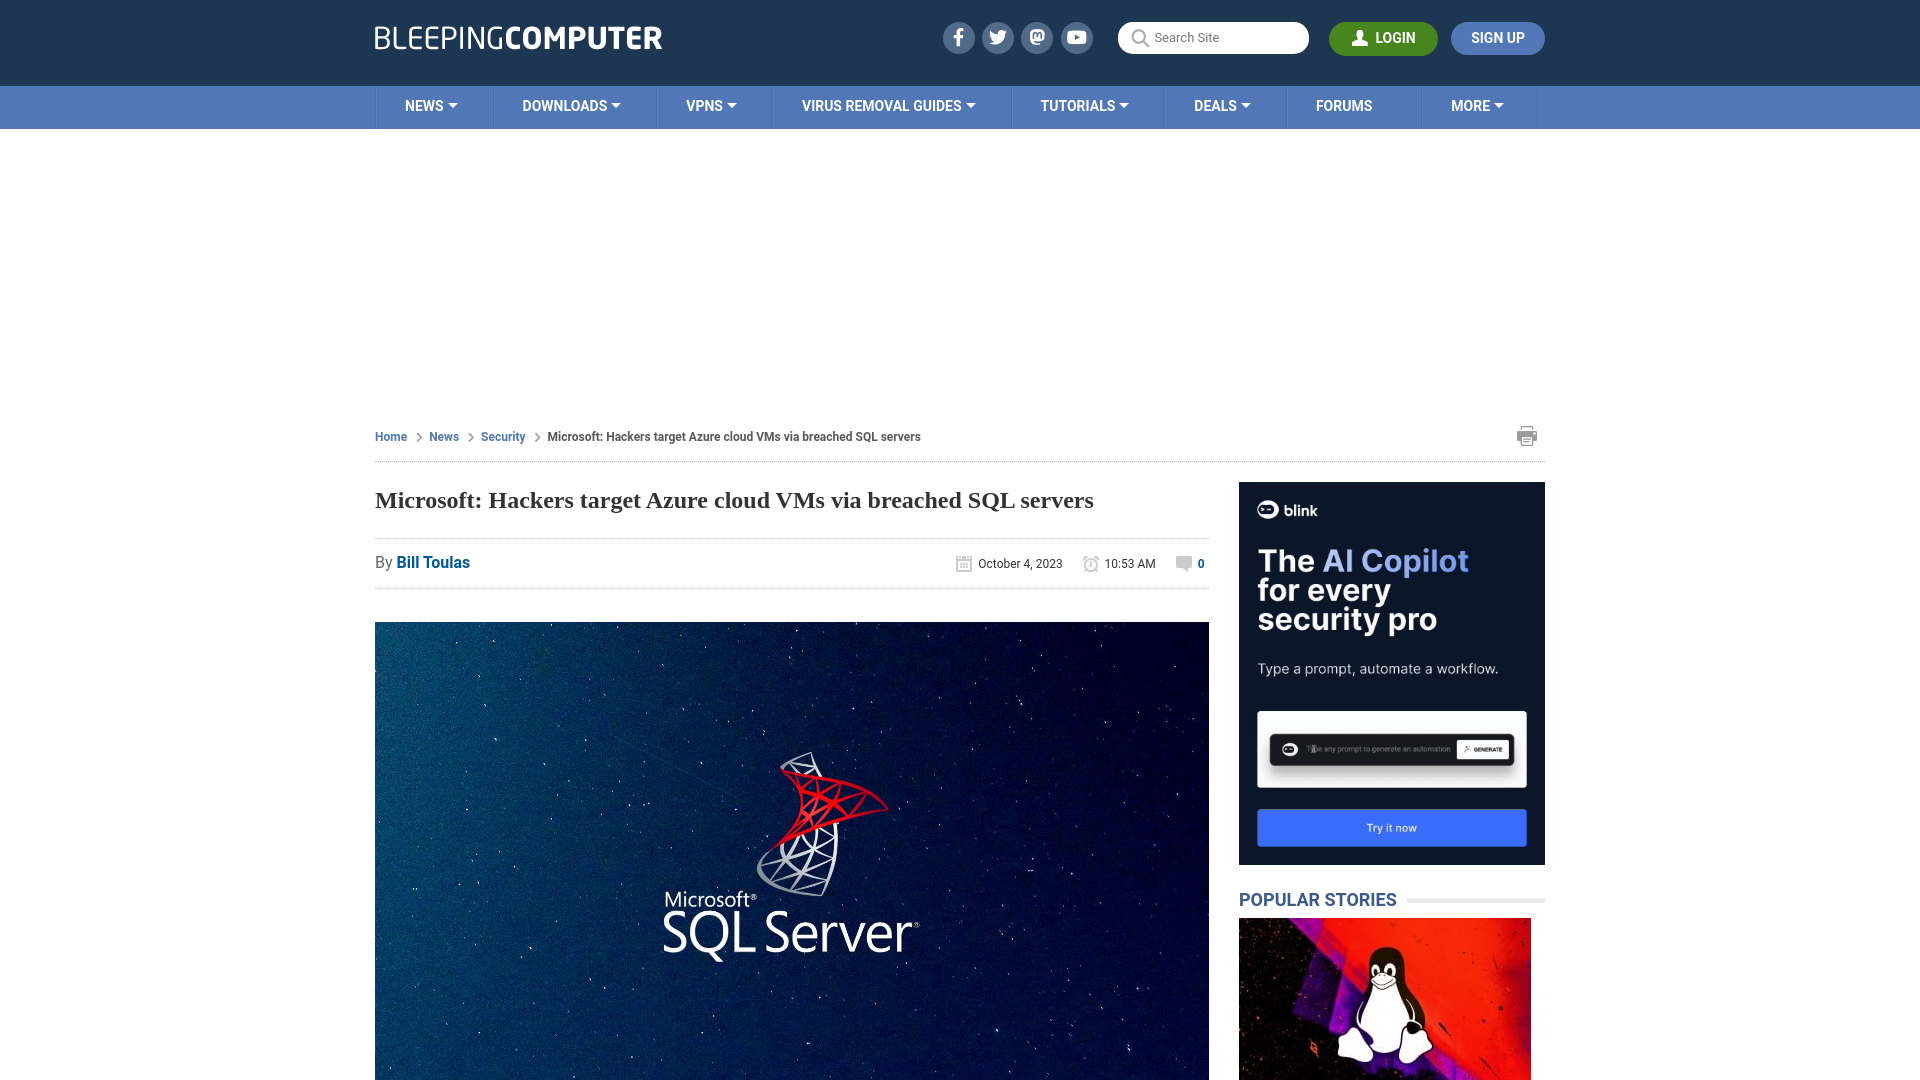This screenshot has width=1920, height=1080.
Task: Expand the MORE navigation dropdown
Action: 1477,105
